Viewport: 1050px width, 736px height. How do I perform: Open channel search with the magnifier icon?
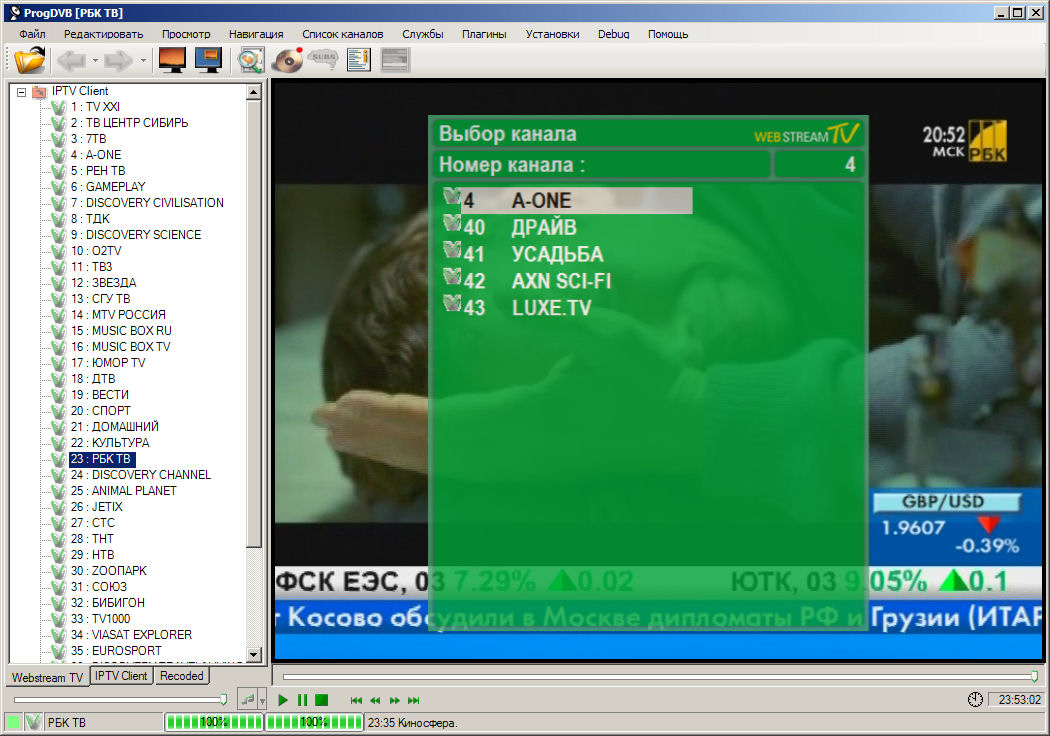pos(250,60)
